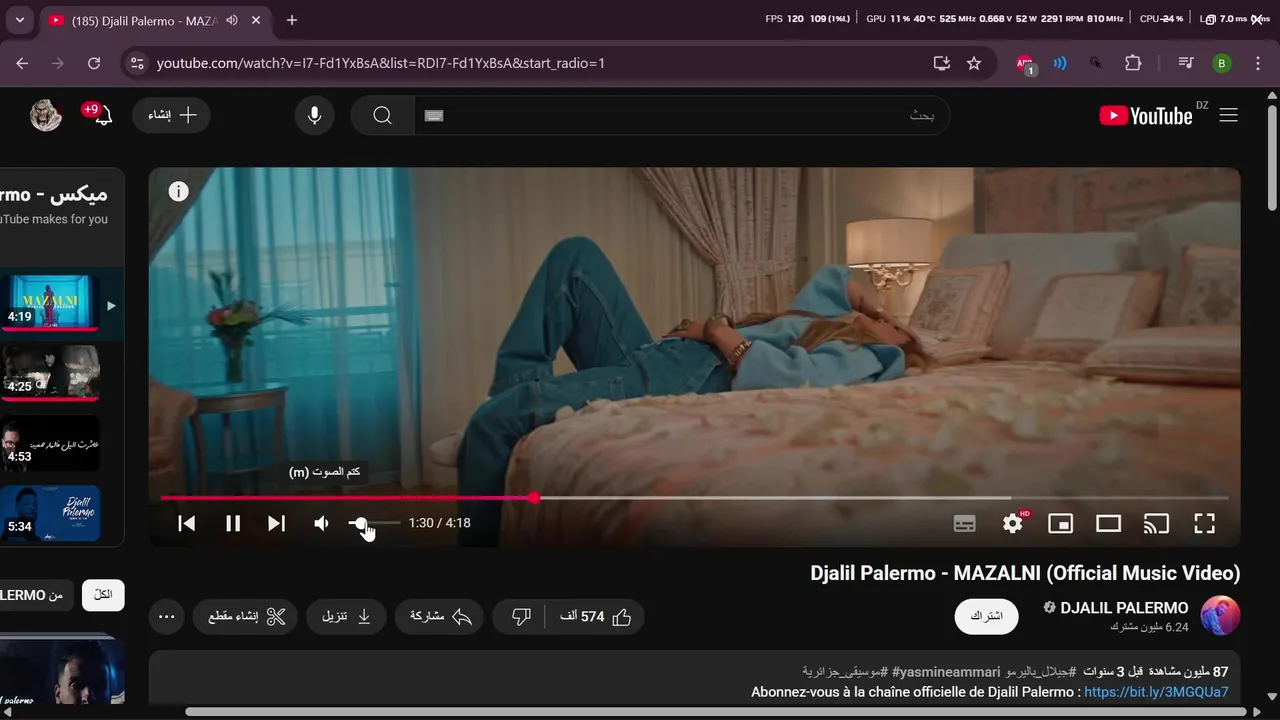Play the 4:53 playlist video thumbnail
The image size is (1280, 720).
(50, 442)
